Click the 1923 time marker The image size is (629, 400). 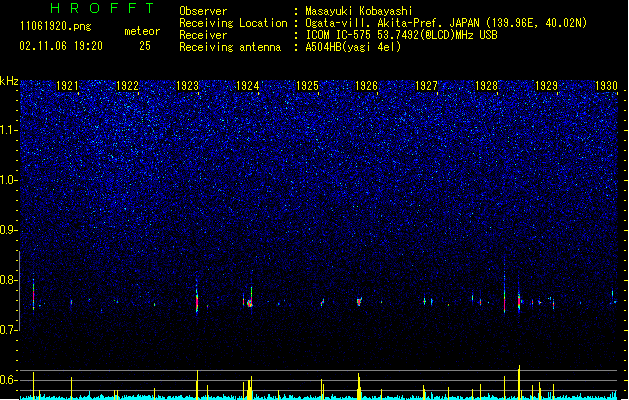[x=187, y=86]
